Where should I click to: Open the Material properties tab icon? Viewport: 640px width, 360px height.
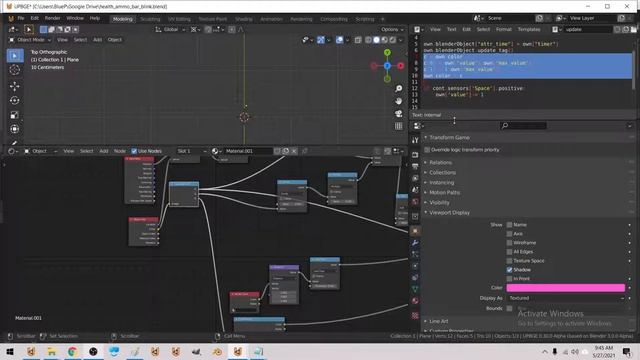point(415,301)
